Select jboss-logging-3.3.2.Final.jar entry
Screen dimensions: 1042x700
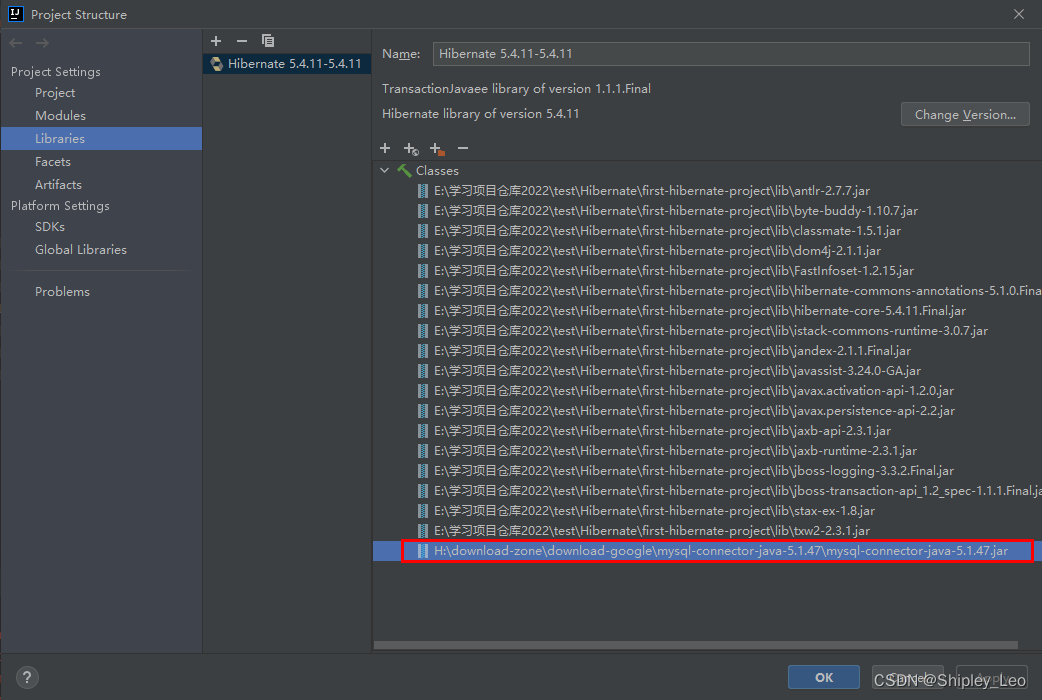[694, 470]
